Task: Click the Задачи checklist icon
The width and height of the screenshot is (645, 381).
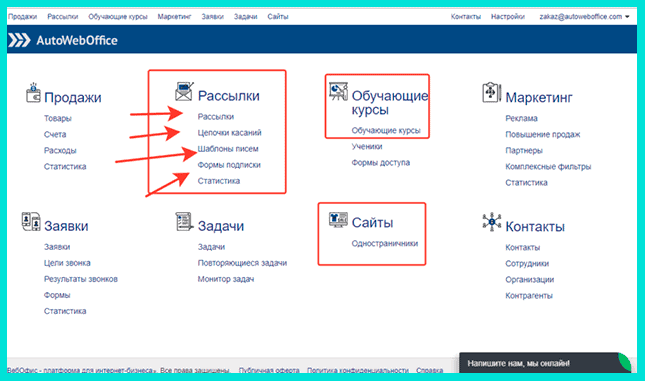Action: (184, 221)
